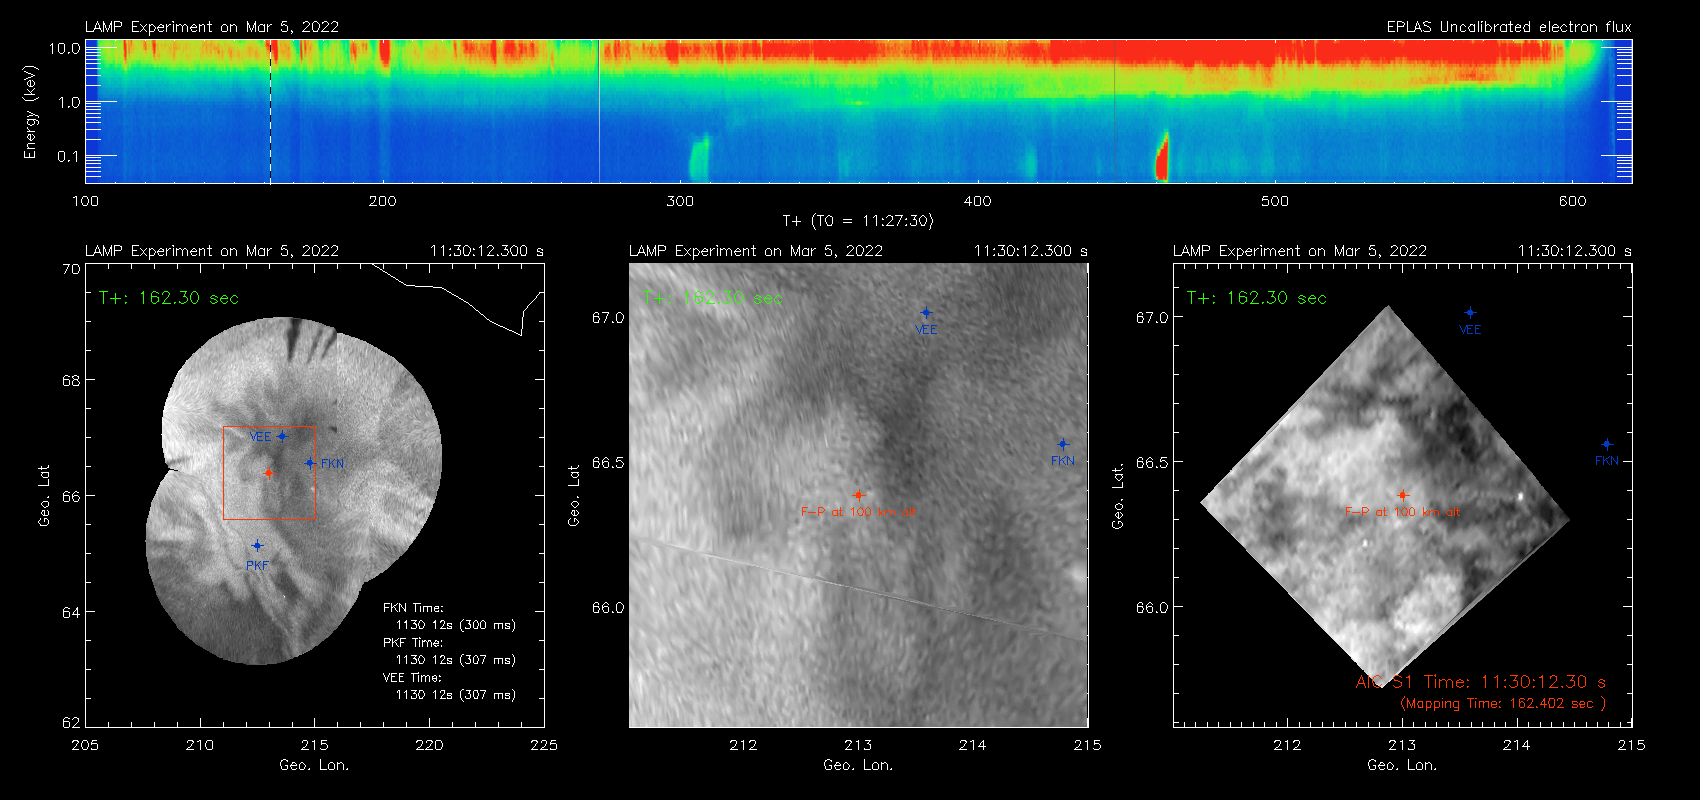This screenshot has width=1700, height=800.
Task: Click the dashed white time cursor in the spectrogram
Action: point(270,111)
